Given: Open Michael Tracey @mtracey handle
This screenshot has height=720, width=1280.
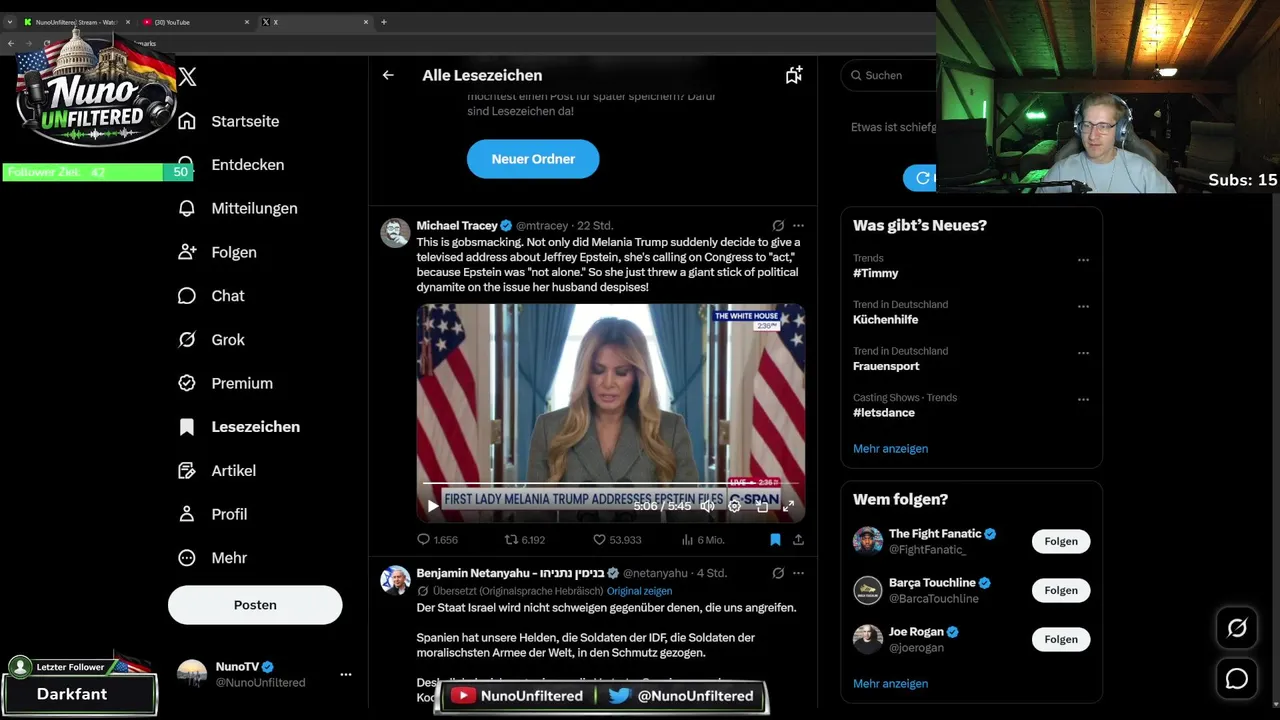Looking at the screenshot, I should point(542,226).
